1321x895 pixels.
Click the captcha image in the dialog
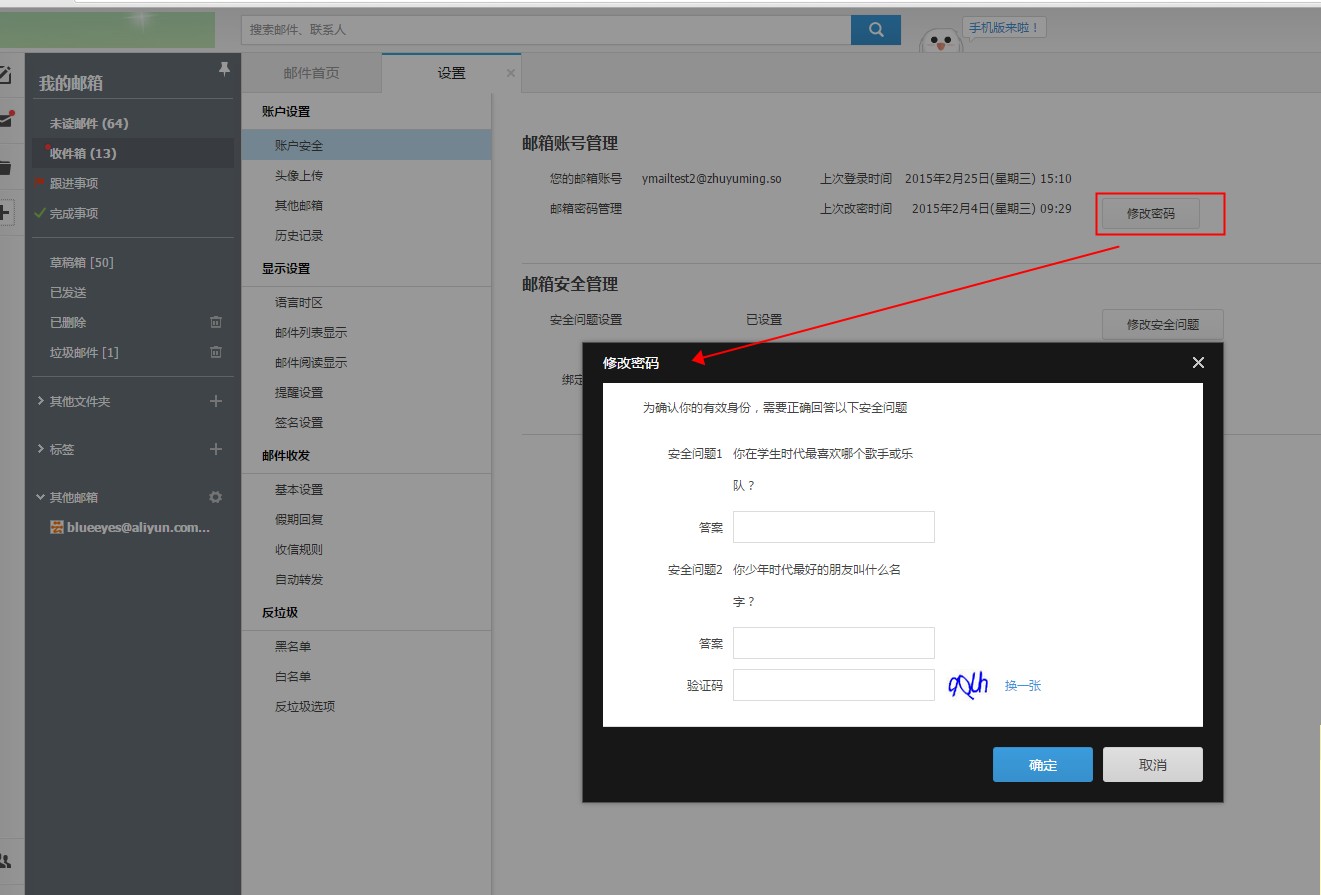pos(968,685)
